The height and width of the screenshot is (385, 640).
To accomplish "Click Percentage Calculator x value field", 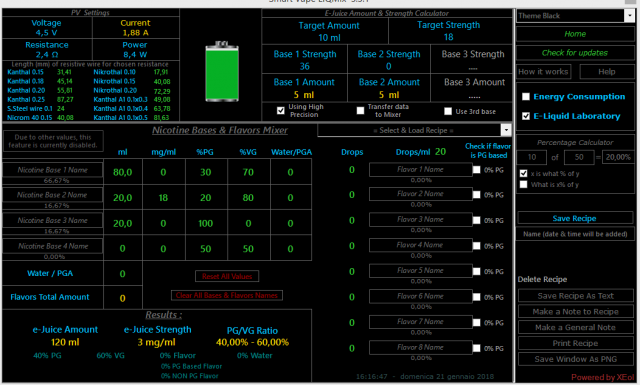I will pyautogui.click(x=532, y=157).
